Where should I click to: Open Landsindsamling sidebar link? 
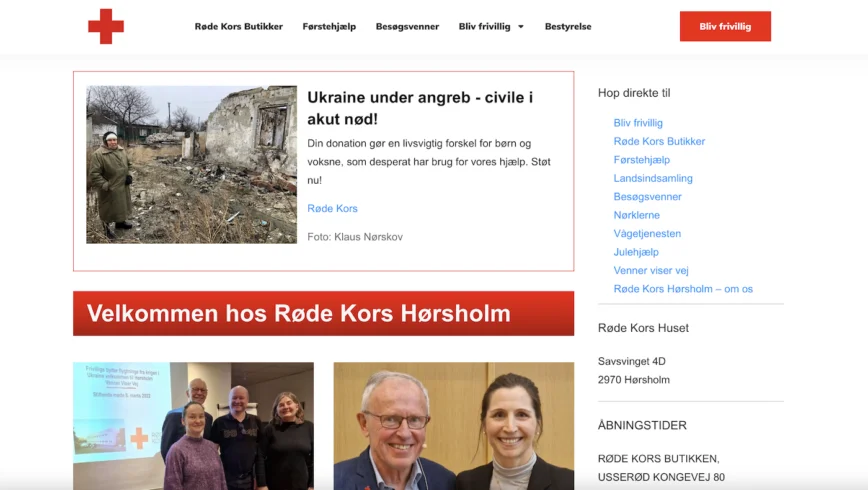(653, 178)
